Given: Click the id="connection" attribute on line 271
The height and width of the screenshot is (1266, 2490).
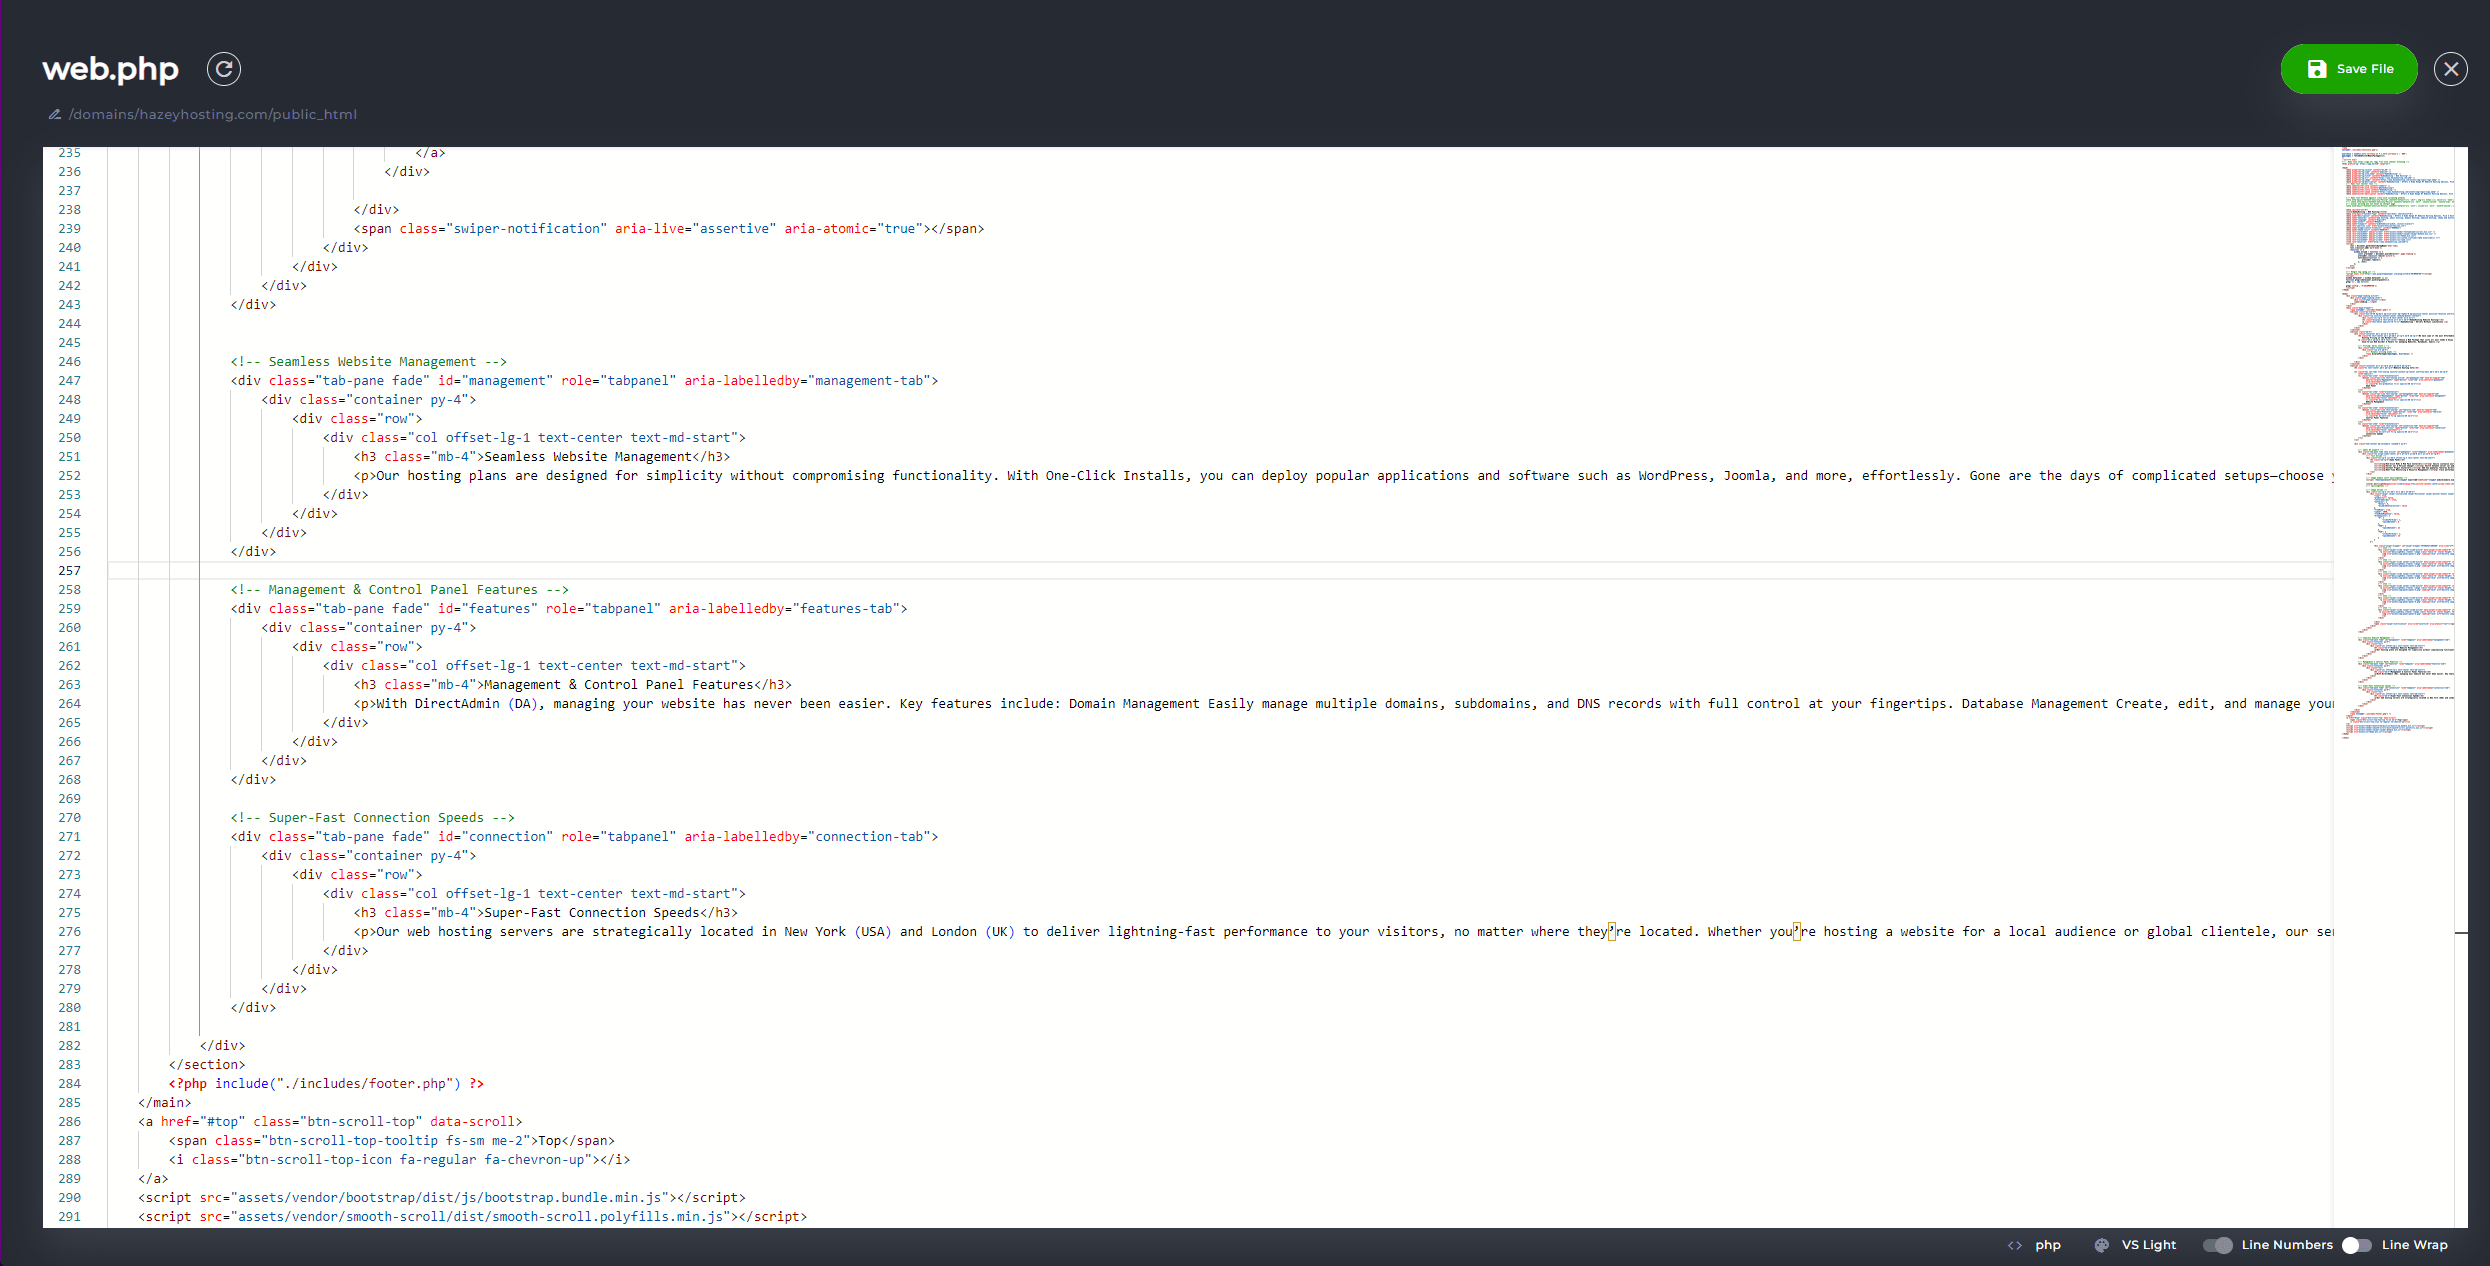Looking at the screenshot, I should (x=495, y=837).
